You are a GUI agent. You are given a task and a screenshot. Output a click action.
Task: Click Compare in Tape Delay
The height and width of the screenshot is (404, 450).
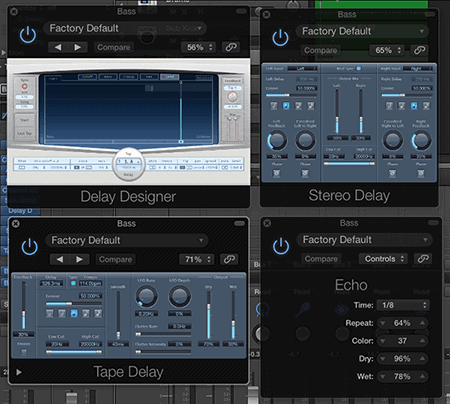tap(115, 259)
